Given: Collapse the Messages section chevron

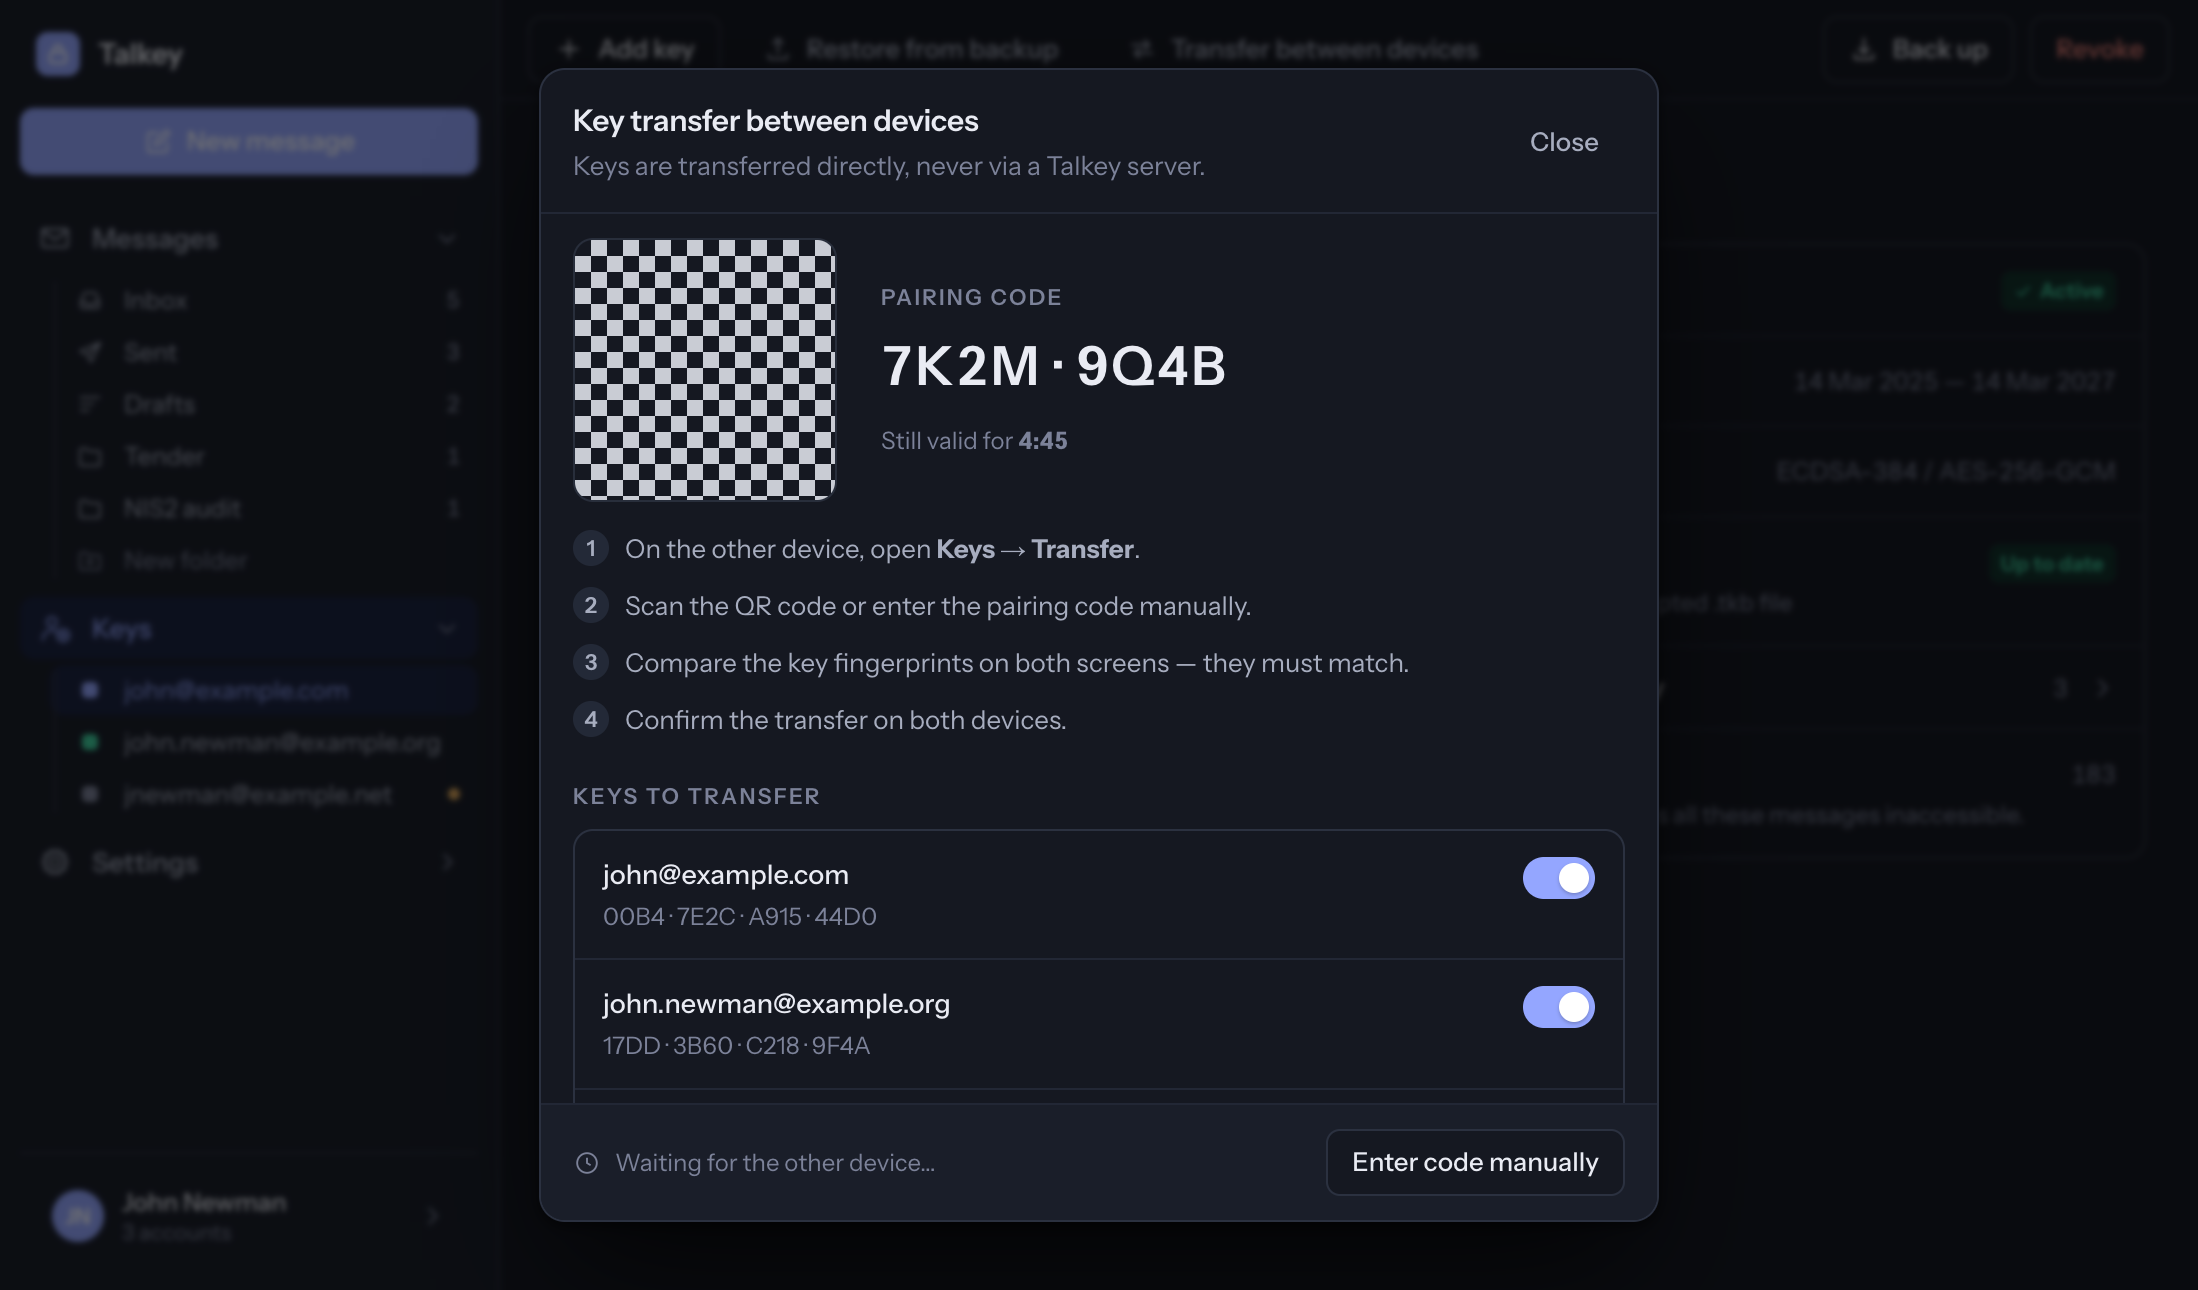Looking at the screenshot, I should tap(447, 239).
